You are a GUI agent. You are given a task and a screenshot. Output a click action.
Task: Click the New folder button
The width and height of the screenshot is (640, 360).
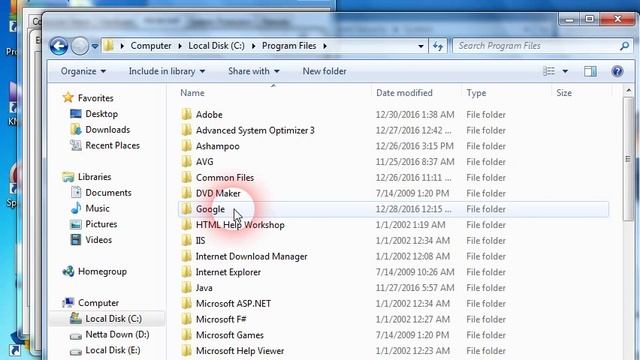324,71
